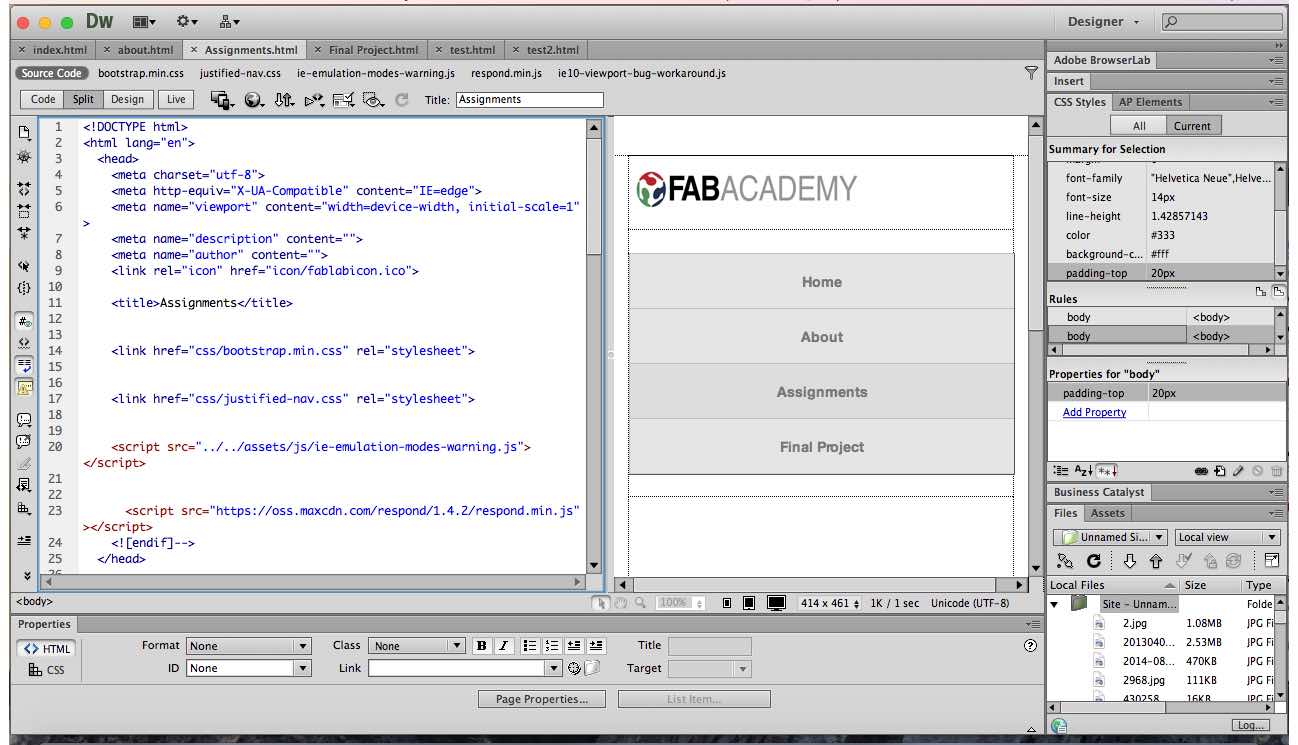Open the Local view dropdown
Viewport: 1298px width, 745px height.
click(1227, 537)
